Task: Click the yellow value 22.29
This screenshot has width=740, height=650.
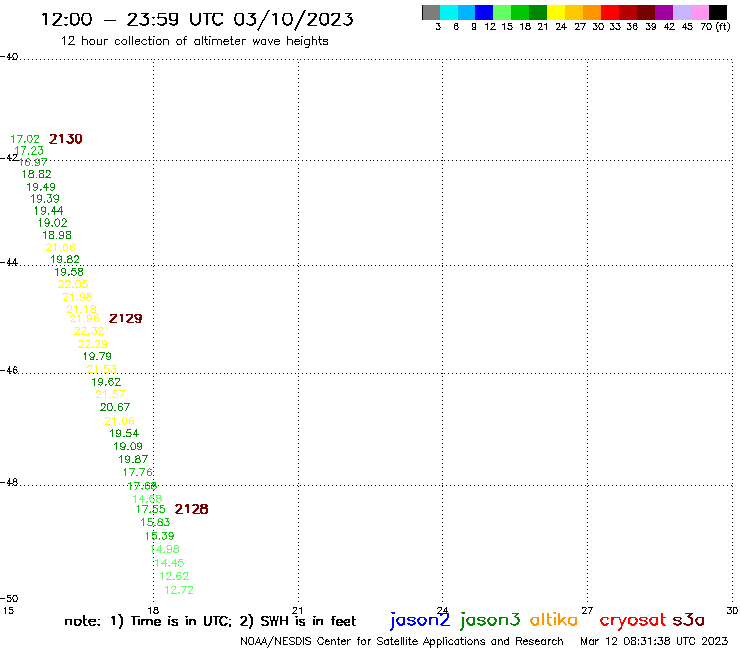Action: point(93,344)
